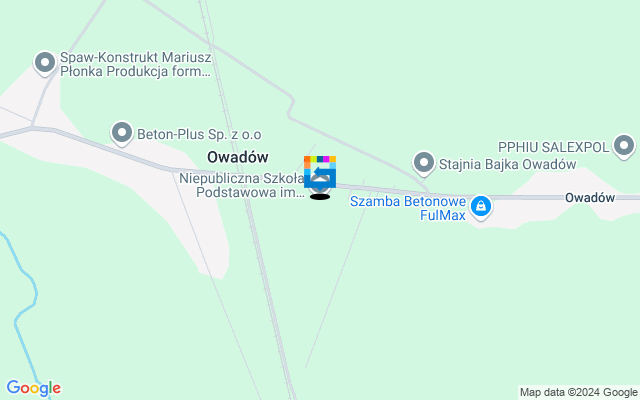Click the Spaw-Konstrukt Mariusz Płonka text label
This screenshot has height=400, width=640.
point(136,64)
